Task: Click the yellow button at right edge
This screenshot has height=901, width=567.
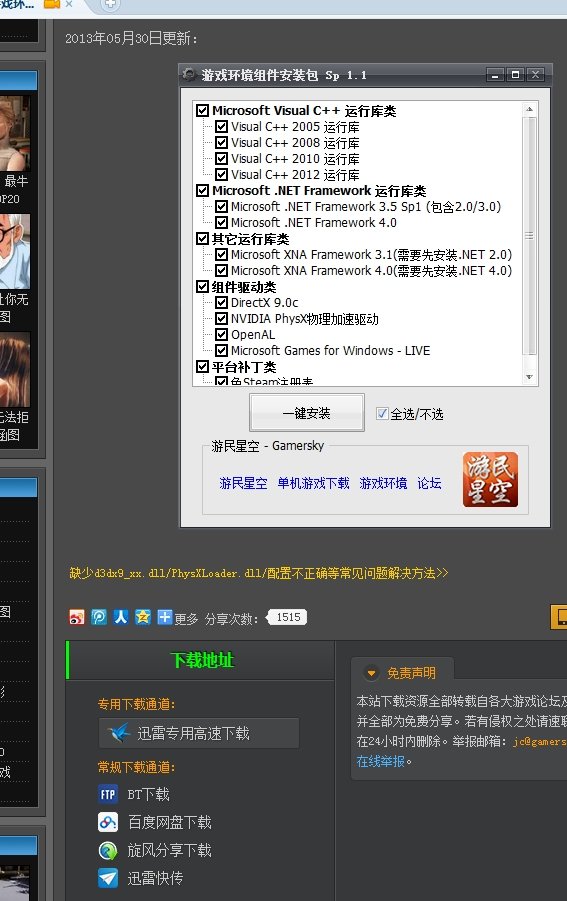Action: click(x=559, y=617)
